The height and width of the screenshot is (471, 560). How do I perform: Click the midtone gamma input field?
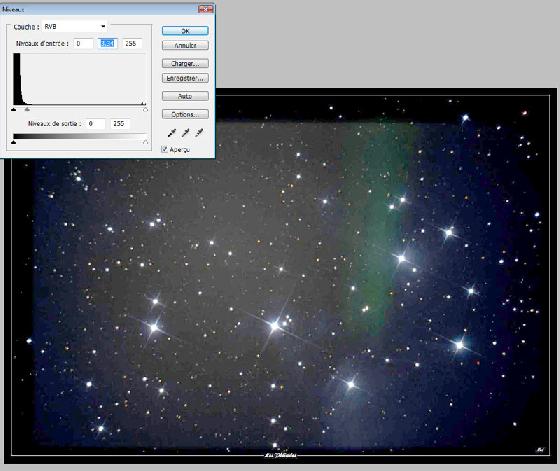coord(108,44)
